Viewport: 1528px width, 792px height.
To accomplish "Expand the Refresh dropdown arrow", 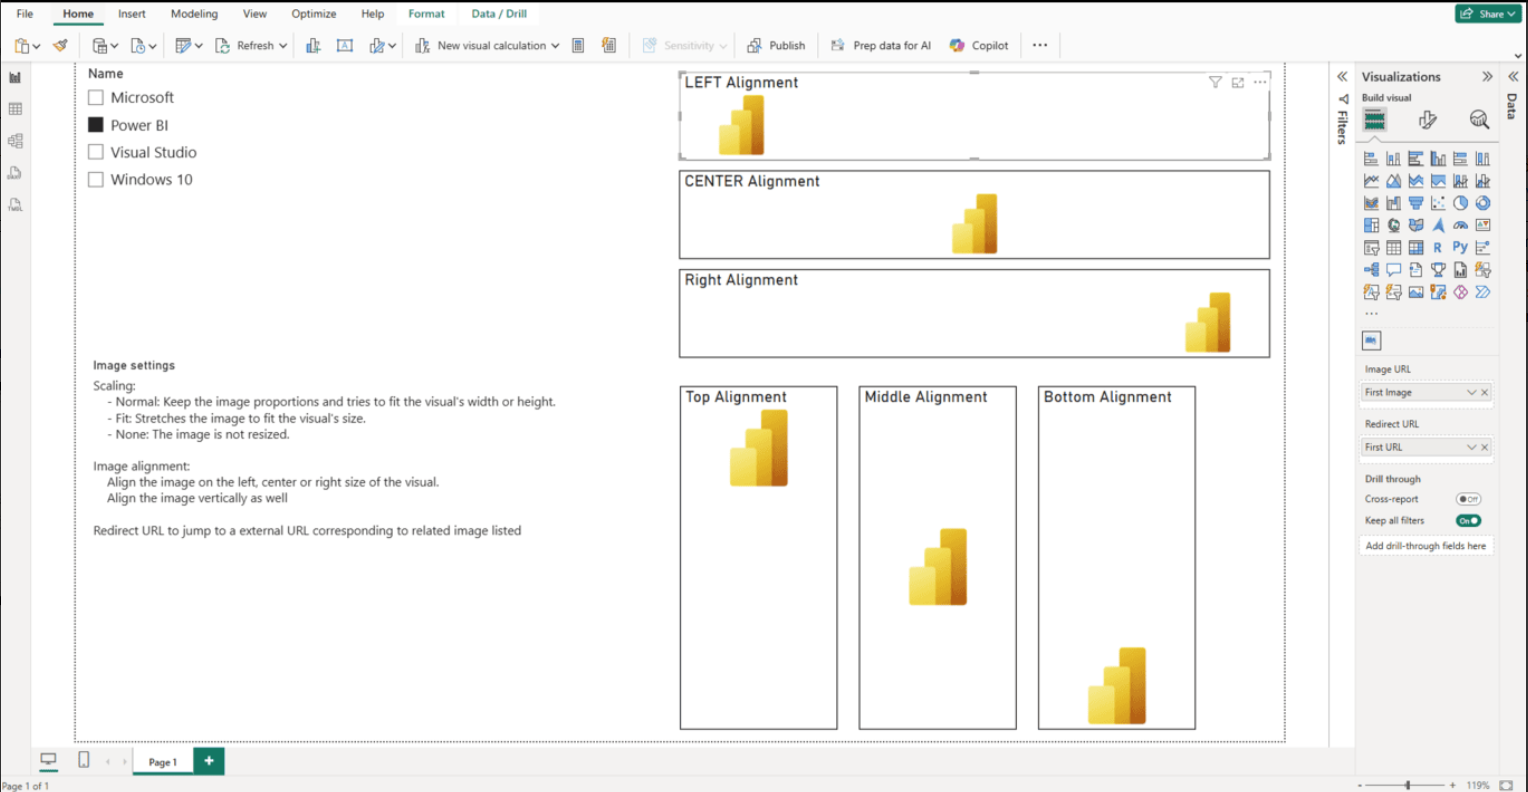I will point(283,46).
